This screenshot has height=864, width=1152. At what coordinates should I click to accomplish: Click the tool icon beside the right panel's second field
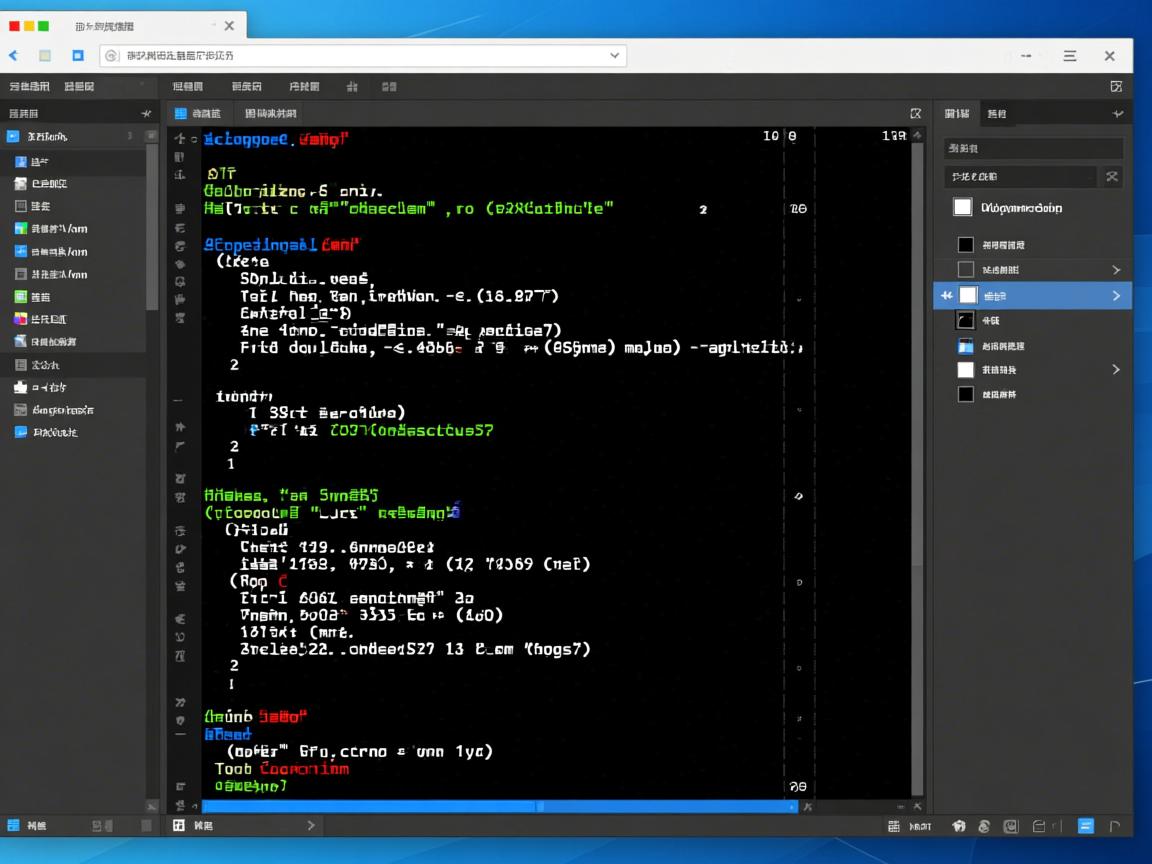[1111, 177]
